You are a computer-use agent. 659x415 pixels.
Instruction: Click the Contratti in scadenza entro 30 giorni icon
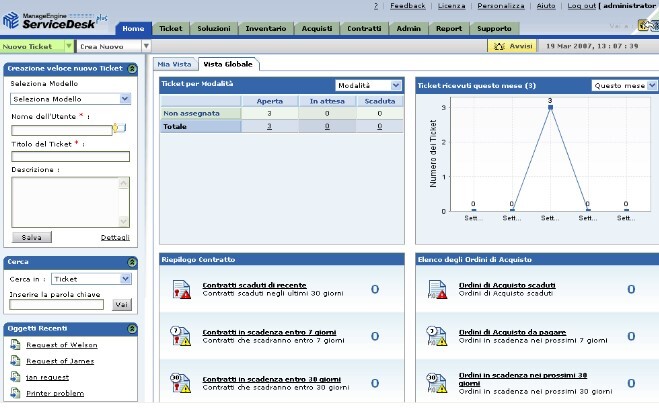(x=181, y=383)
